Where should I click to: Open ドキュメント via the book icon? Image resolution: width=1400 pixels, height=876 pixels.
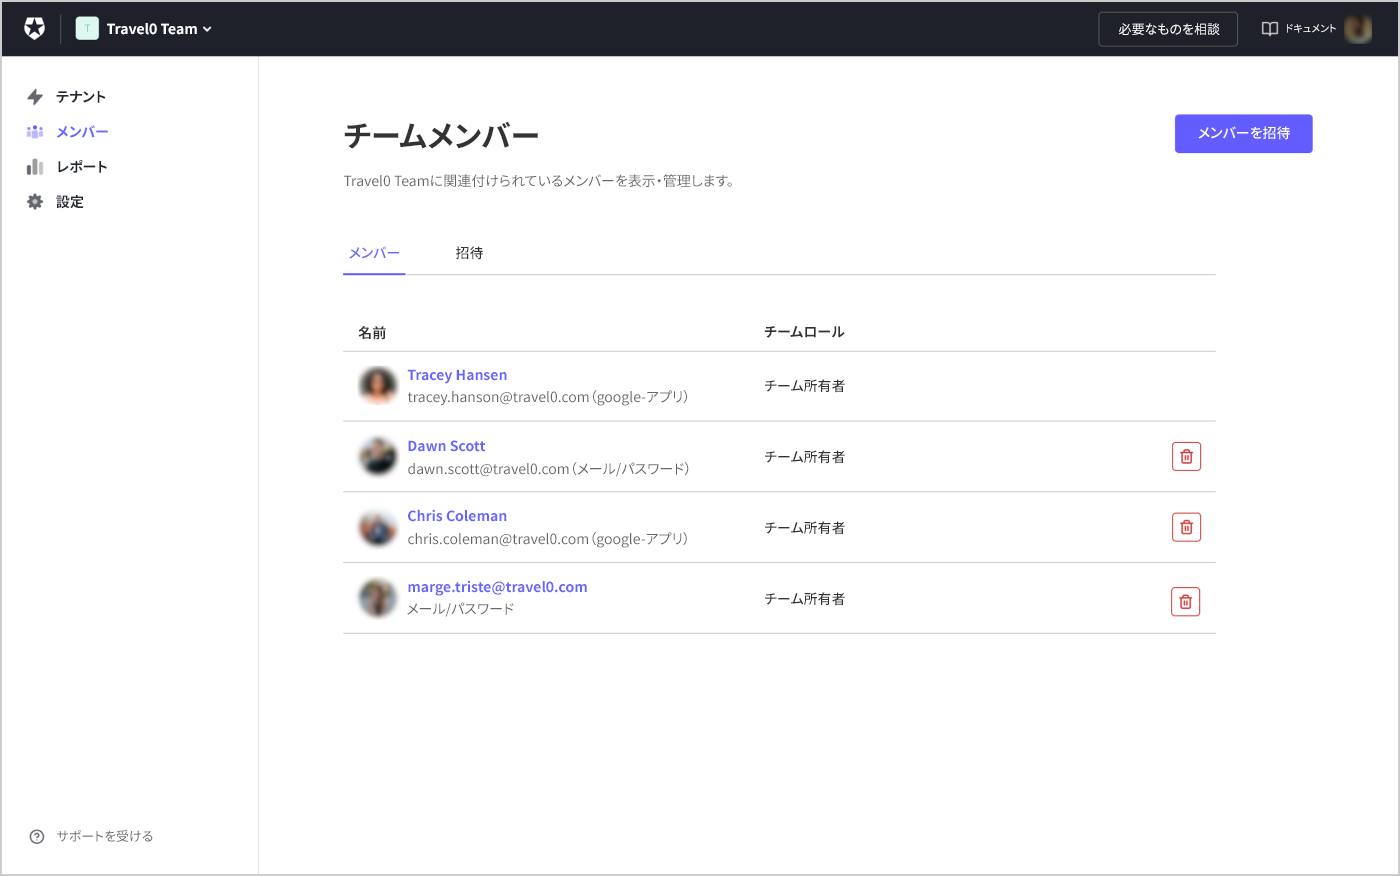[x=1268, y=28]
